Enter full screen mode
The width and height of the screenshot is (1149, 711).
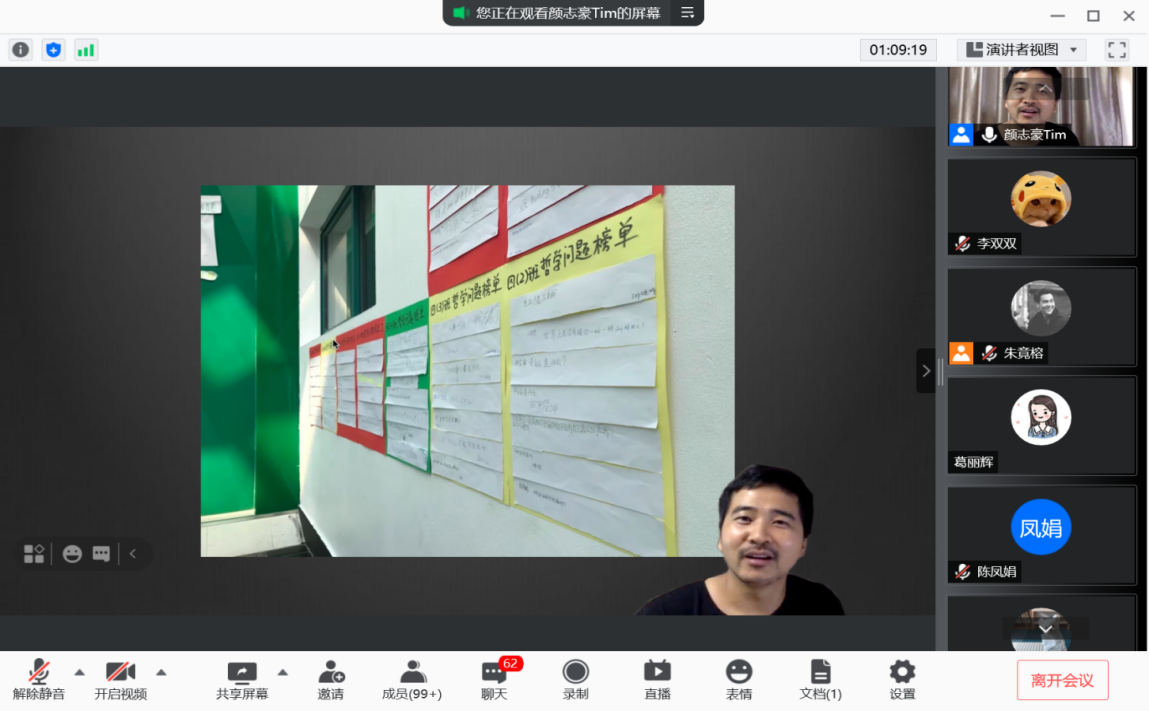coord(1116,50)
